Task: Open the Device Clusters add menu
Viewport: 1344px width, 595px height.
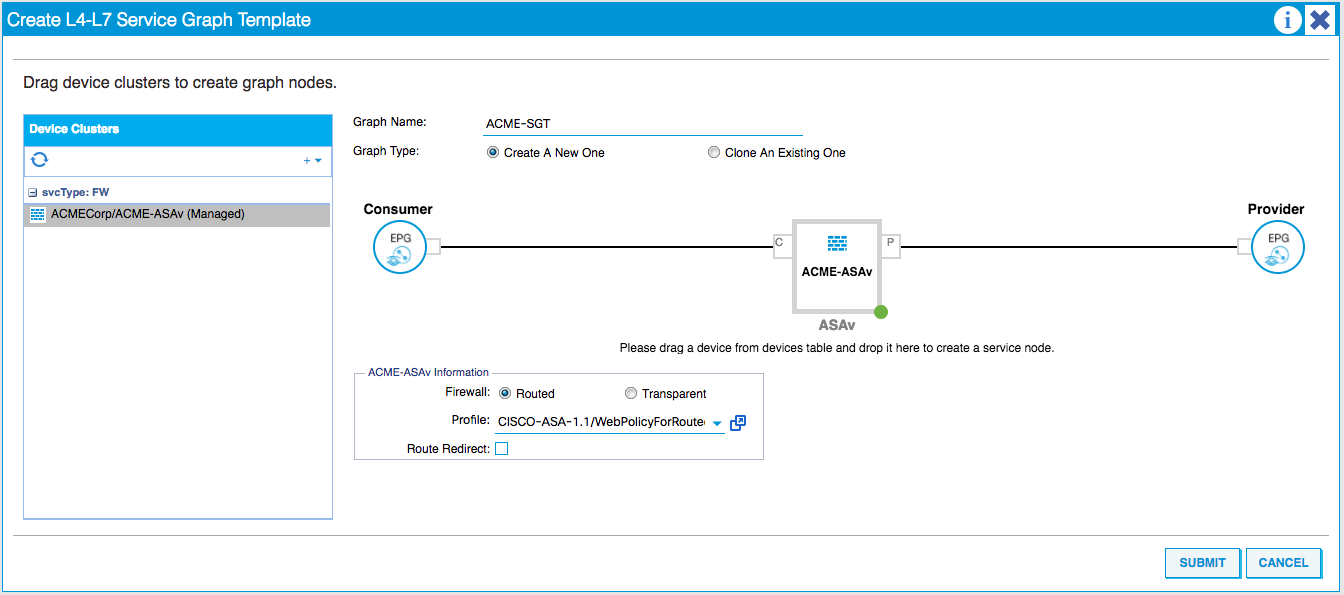Action: [313, 161]
